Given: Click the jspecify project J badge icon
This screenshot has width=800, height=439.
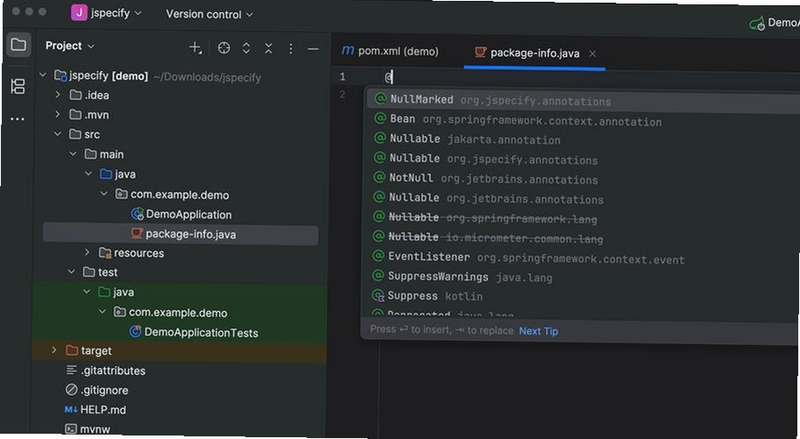Looking at the screenshot, I should 79,13.
